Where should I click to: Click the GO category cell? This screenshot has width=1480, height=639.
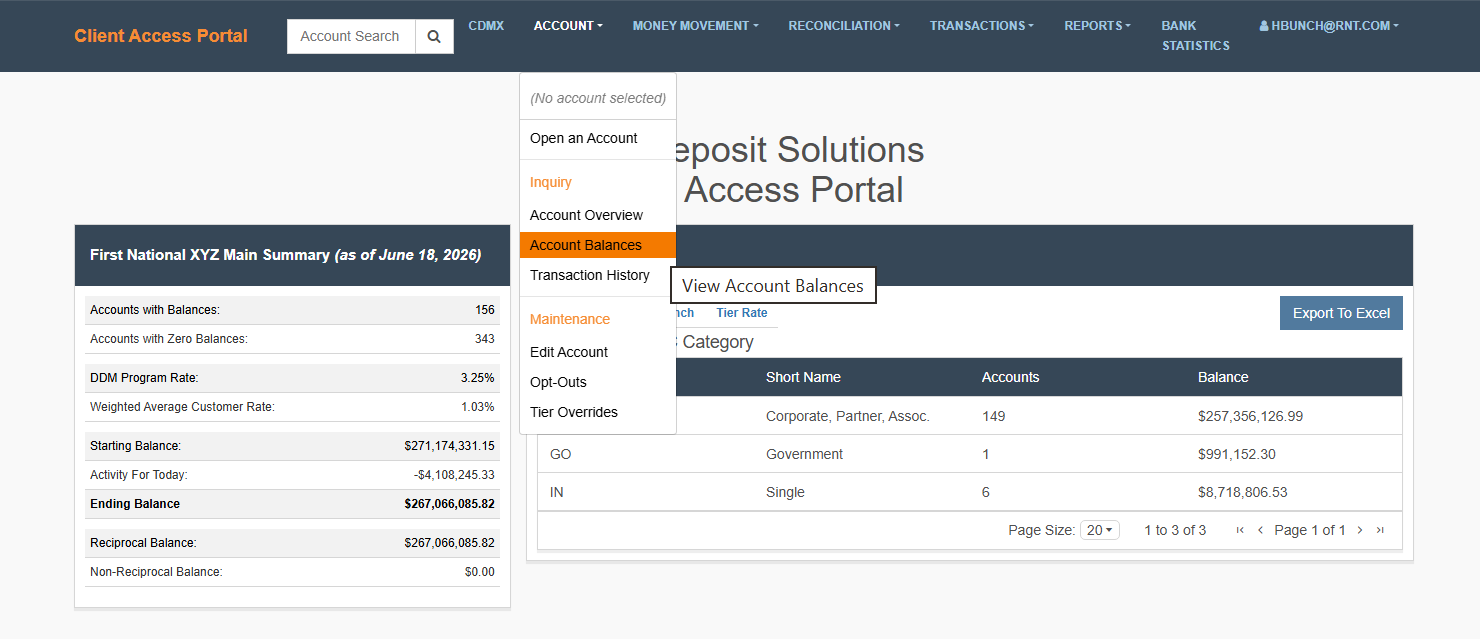coord(561,454)
